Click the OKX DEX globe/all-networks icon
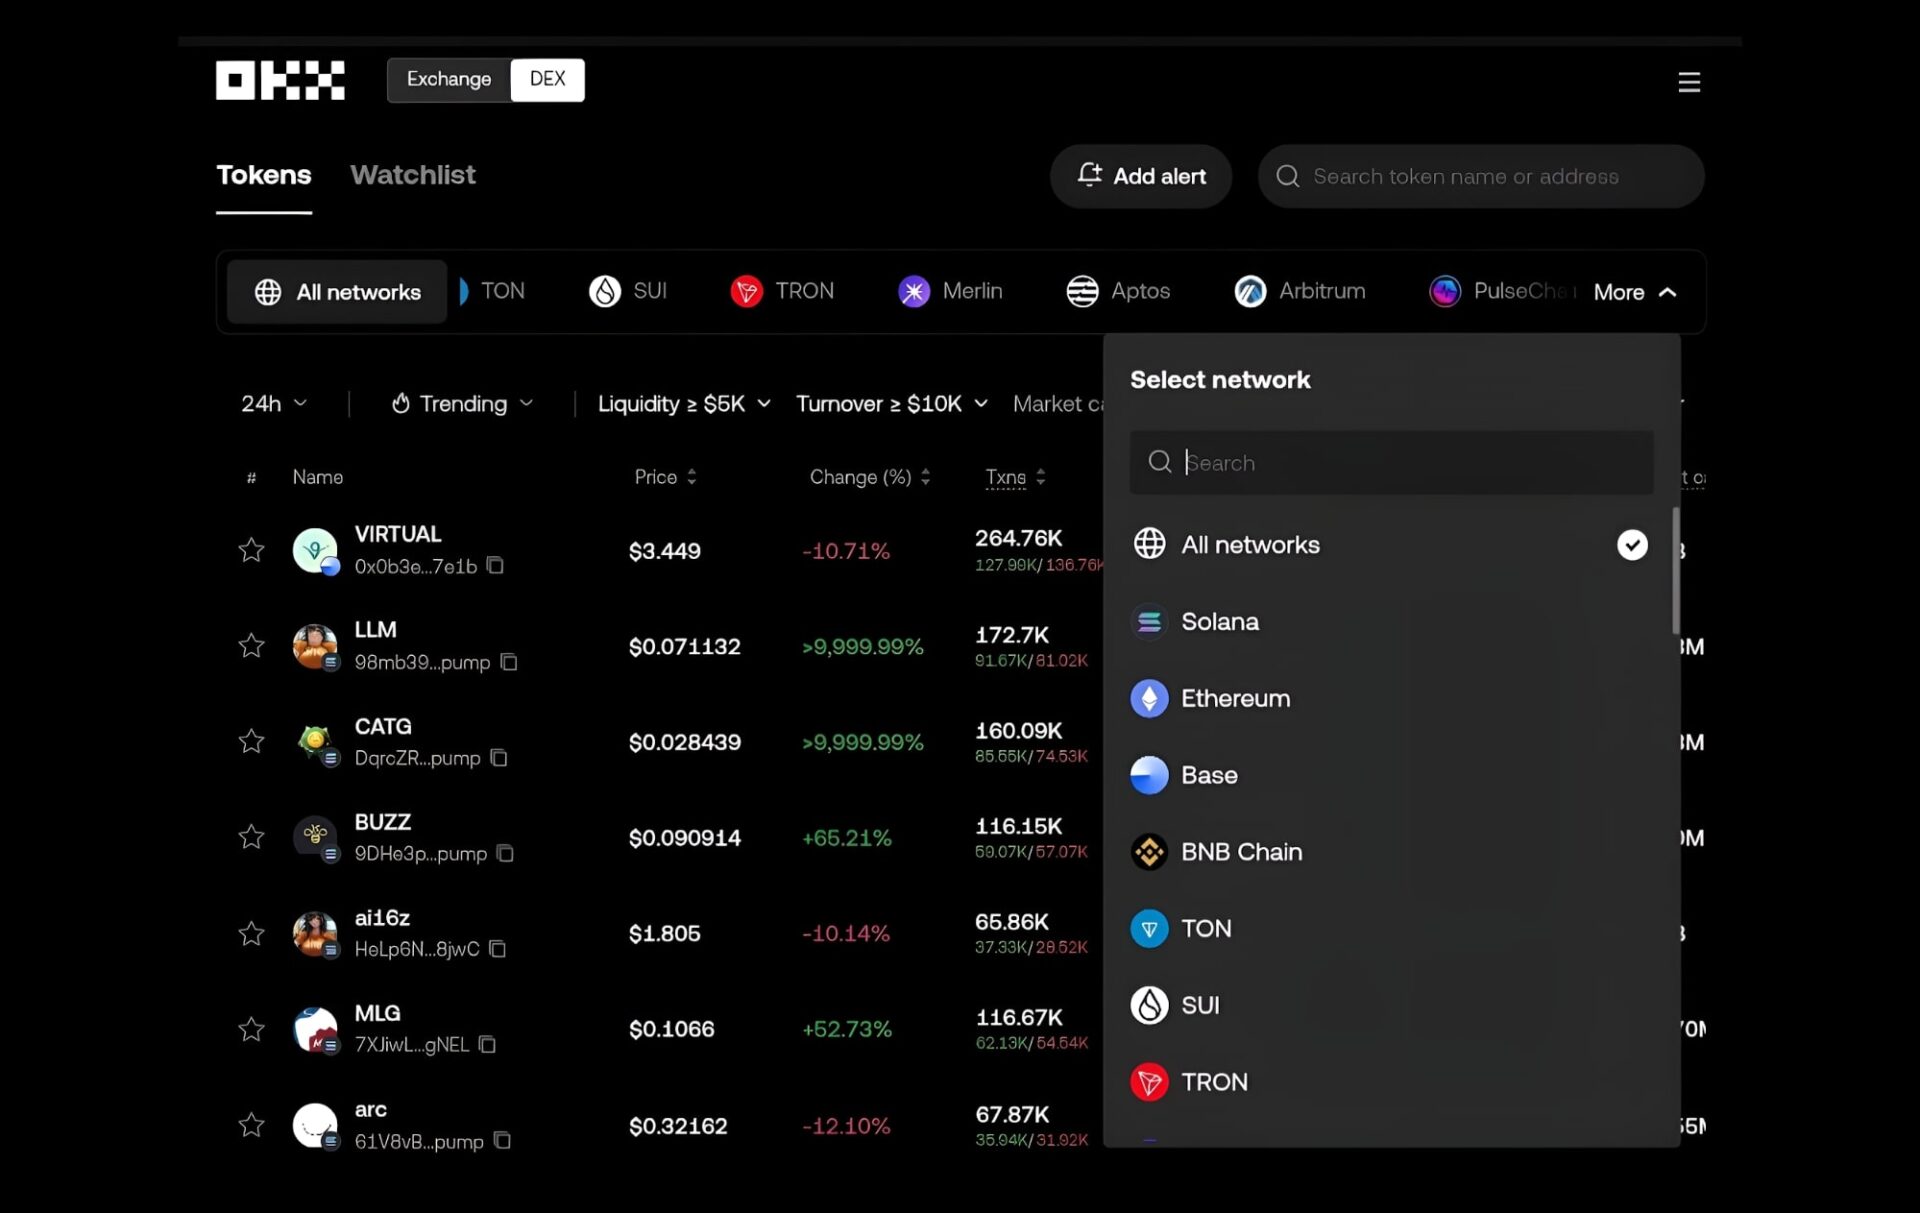Image resolution: width=1920 pixels, height=1213 pixels. point(268,291)
